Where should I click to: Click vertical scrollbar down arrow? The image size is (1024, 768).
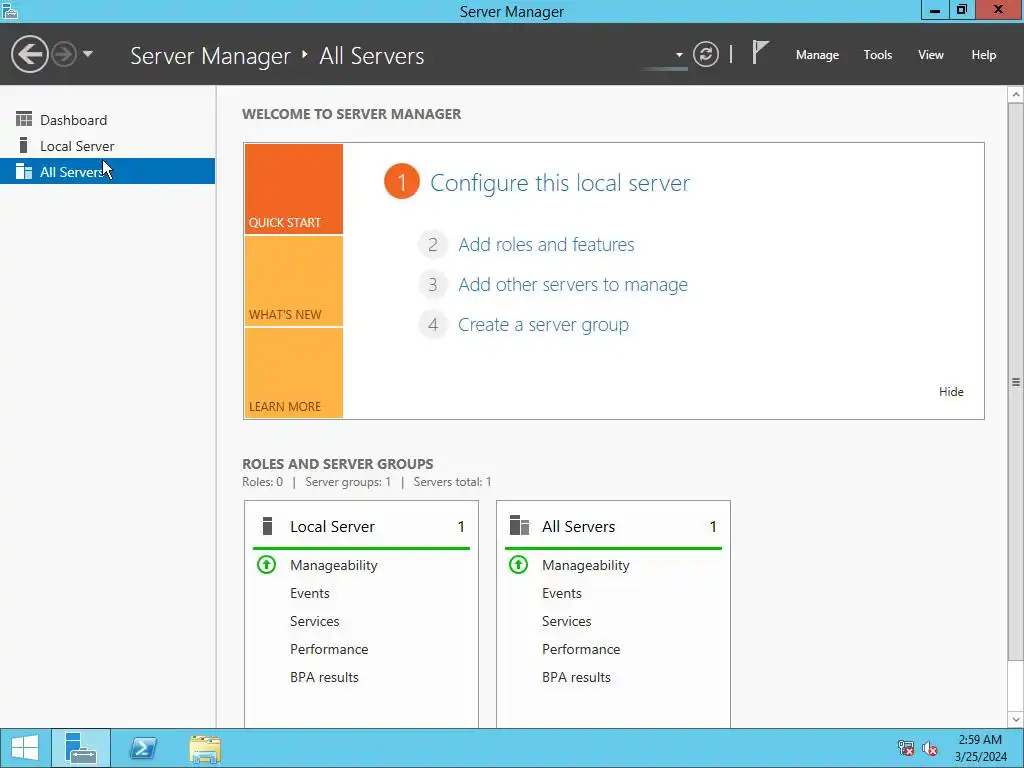pos(1016,720)
